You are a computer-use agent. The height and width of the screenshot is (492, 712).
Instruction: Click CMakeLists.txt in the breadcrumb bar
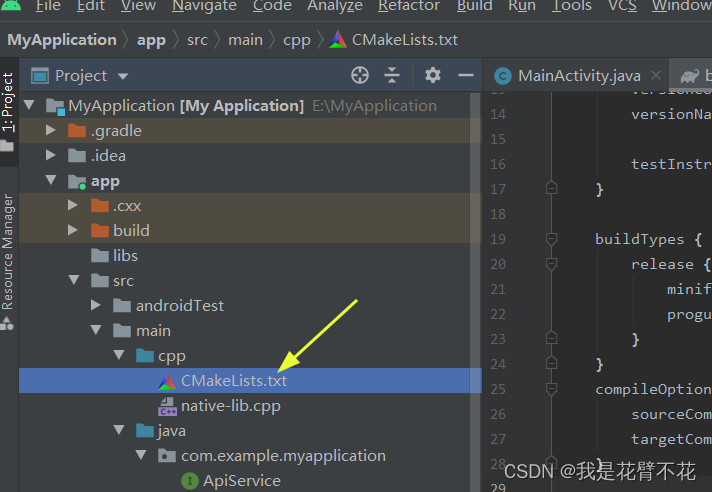tap(405, 40)
